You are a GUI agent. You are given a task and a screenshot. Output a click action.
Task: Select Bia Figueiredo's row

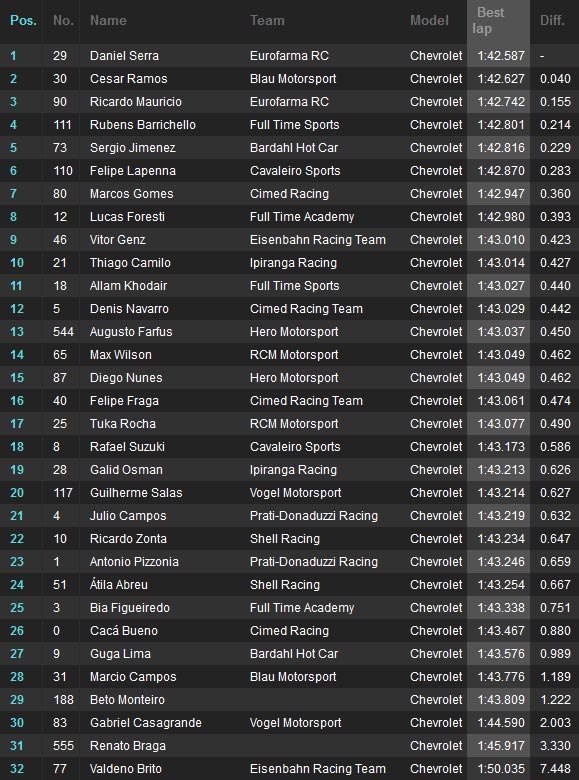coord(290,608)
